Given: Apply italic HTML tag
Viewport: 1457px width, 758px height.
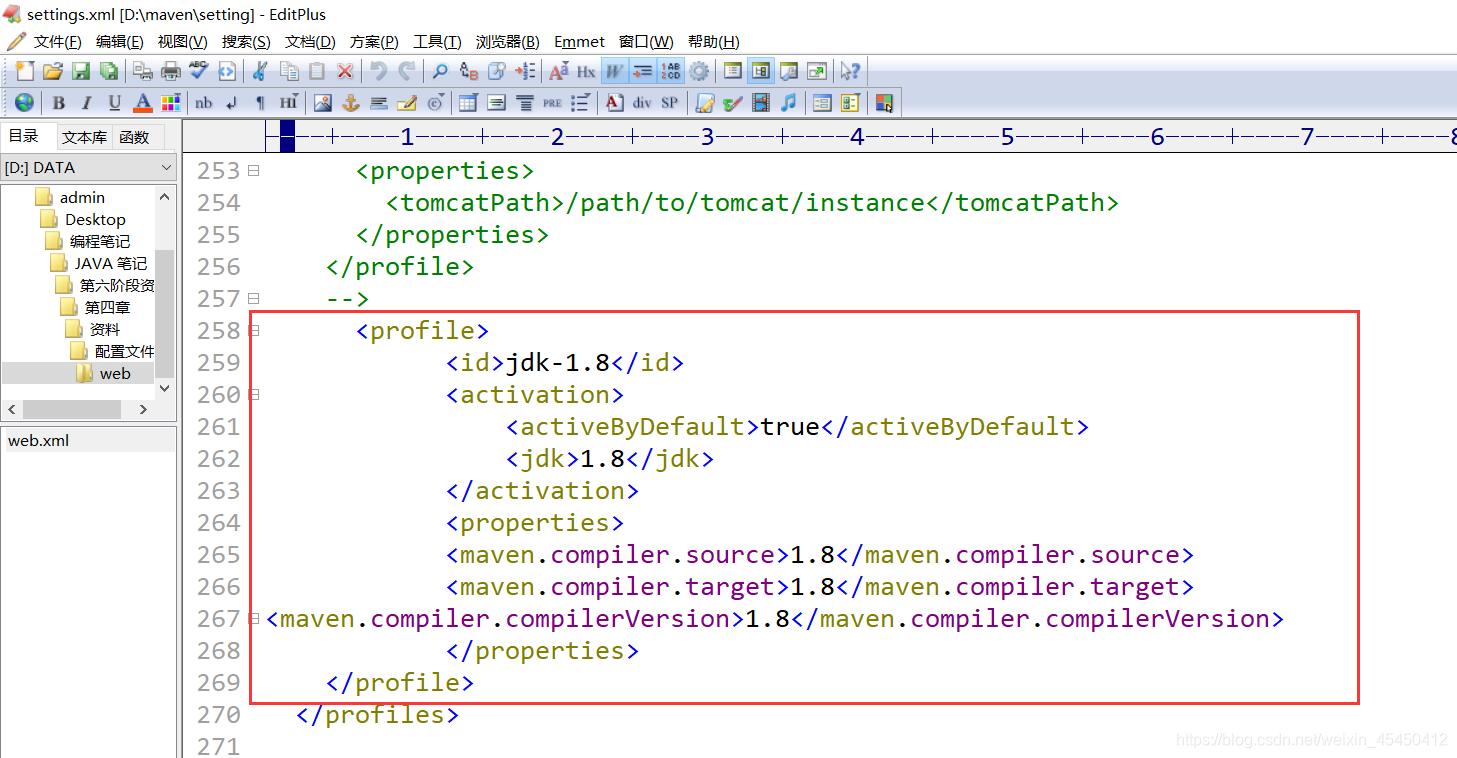Looking at the screenshot, I should click(87, 102).
